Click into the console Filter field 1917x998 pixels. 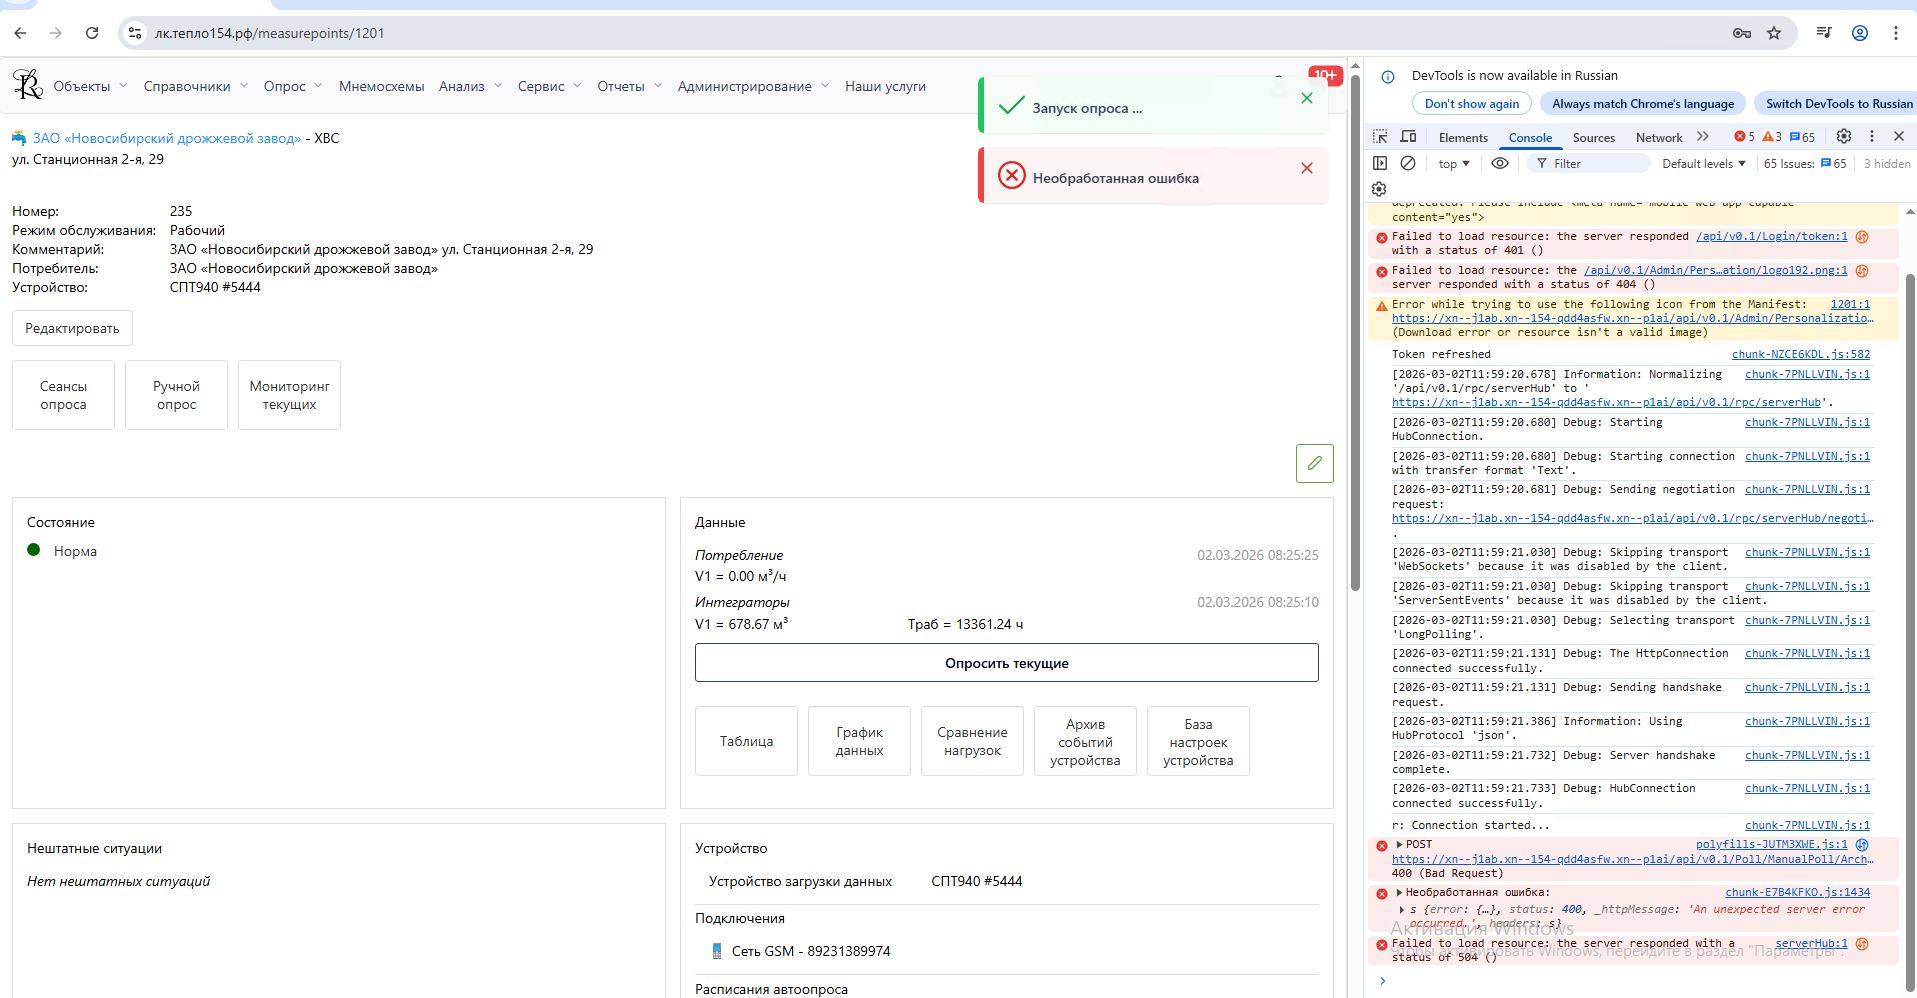click(x=1596, y=164)
